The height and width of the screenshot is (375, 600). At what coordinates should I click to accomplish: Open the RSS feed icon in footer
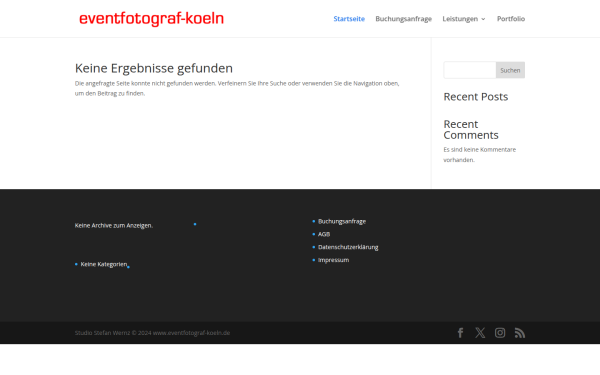[520, 333]
